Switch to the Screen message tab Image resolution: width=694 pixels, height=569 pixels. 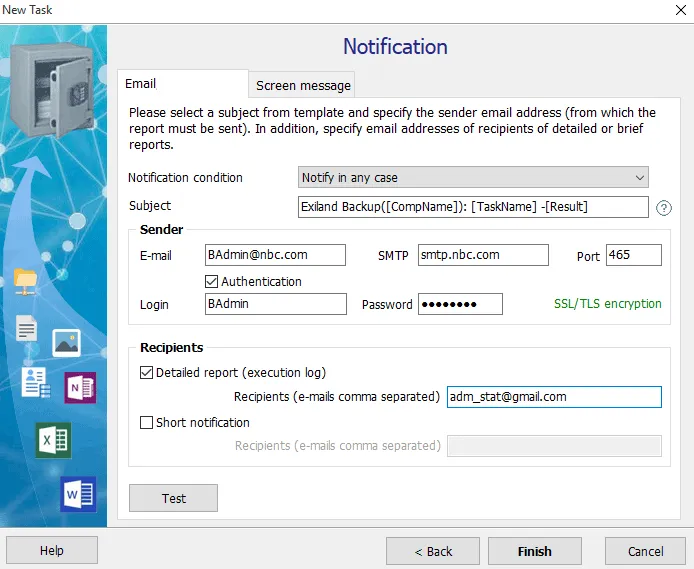click(x=303, y=85)
